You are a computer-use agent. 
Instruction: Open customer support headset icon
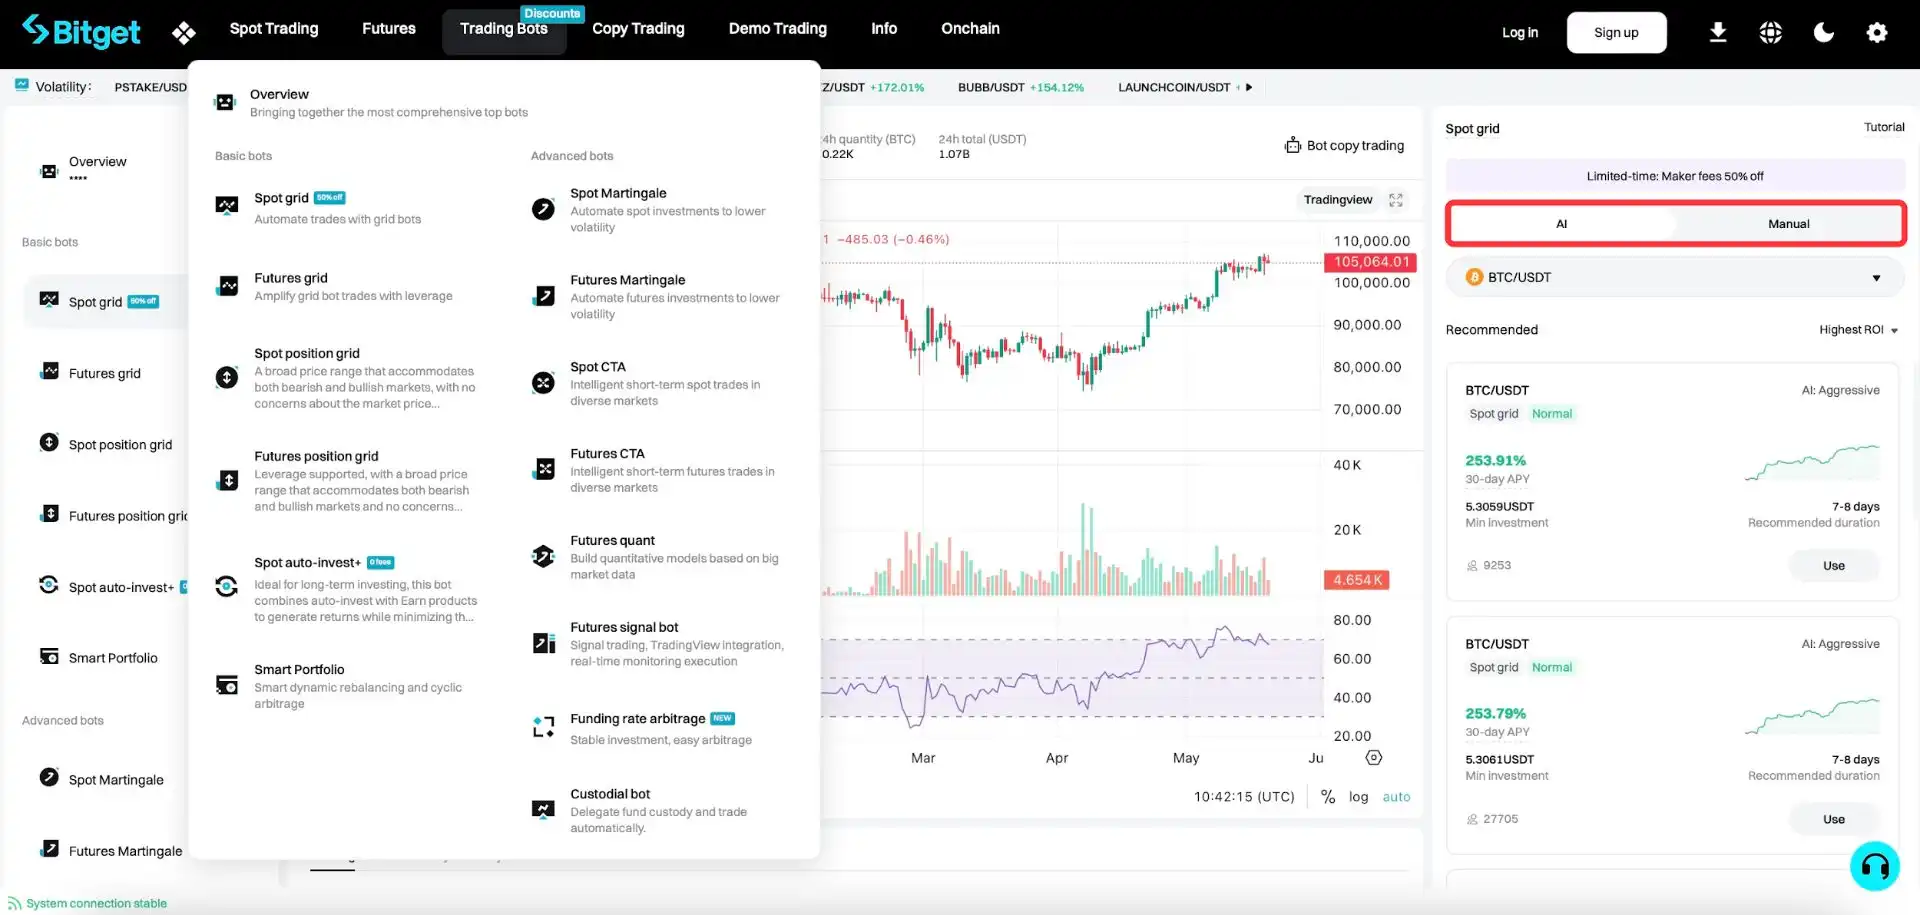pyautogui.click(x=1874, y=865)
